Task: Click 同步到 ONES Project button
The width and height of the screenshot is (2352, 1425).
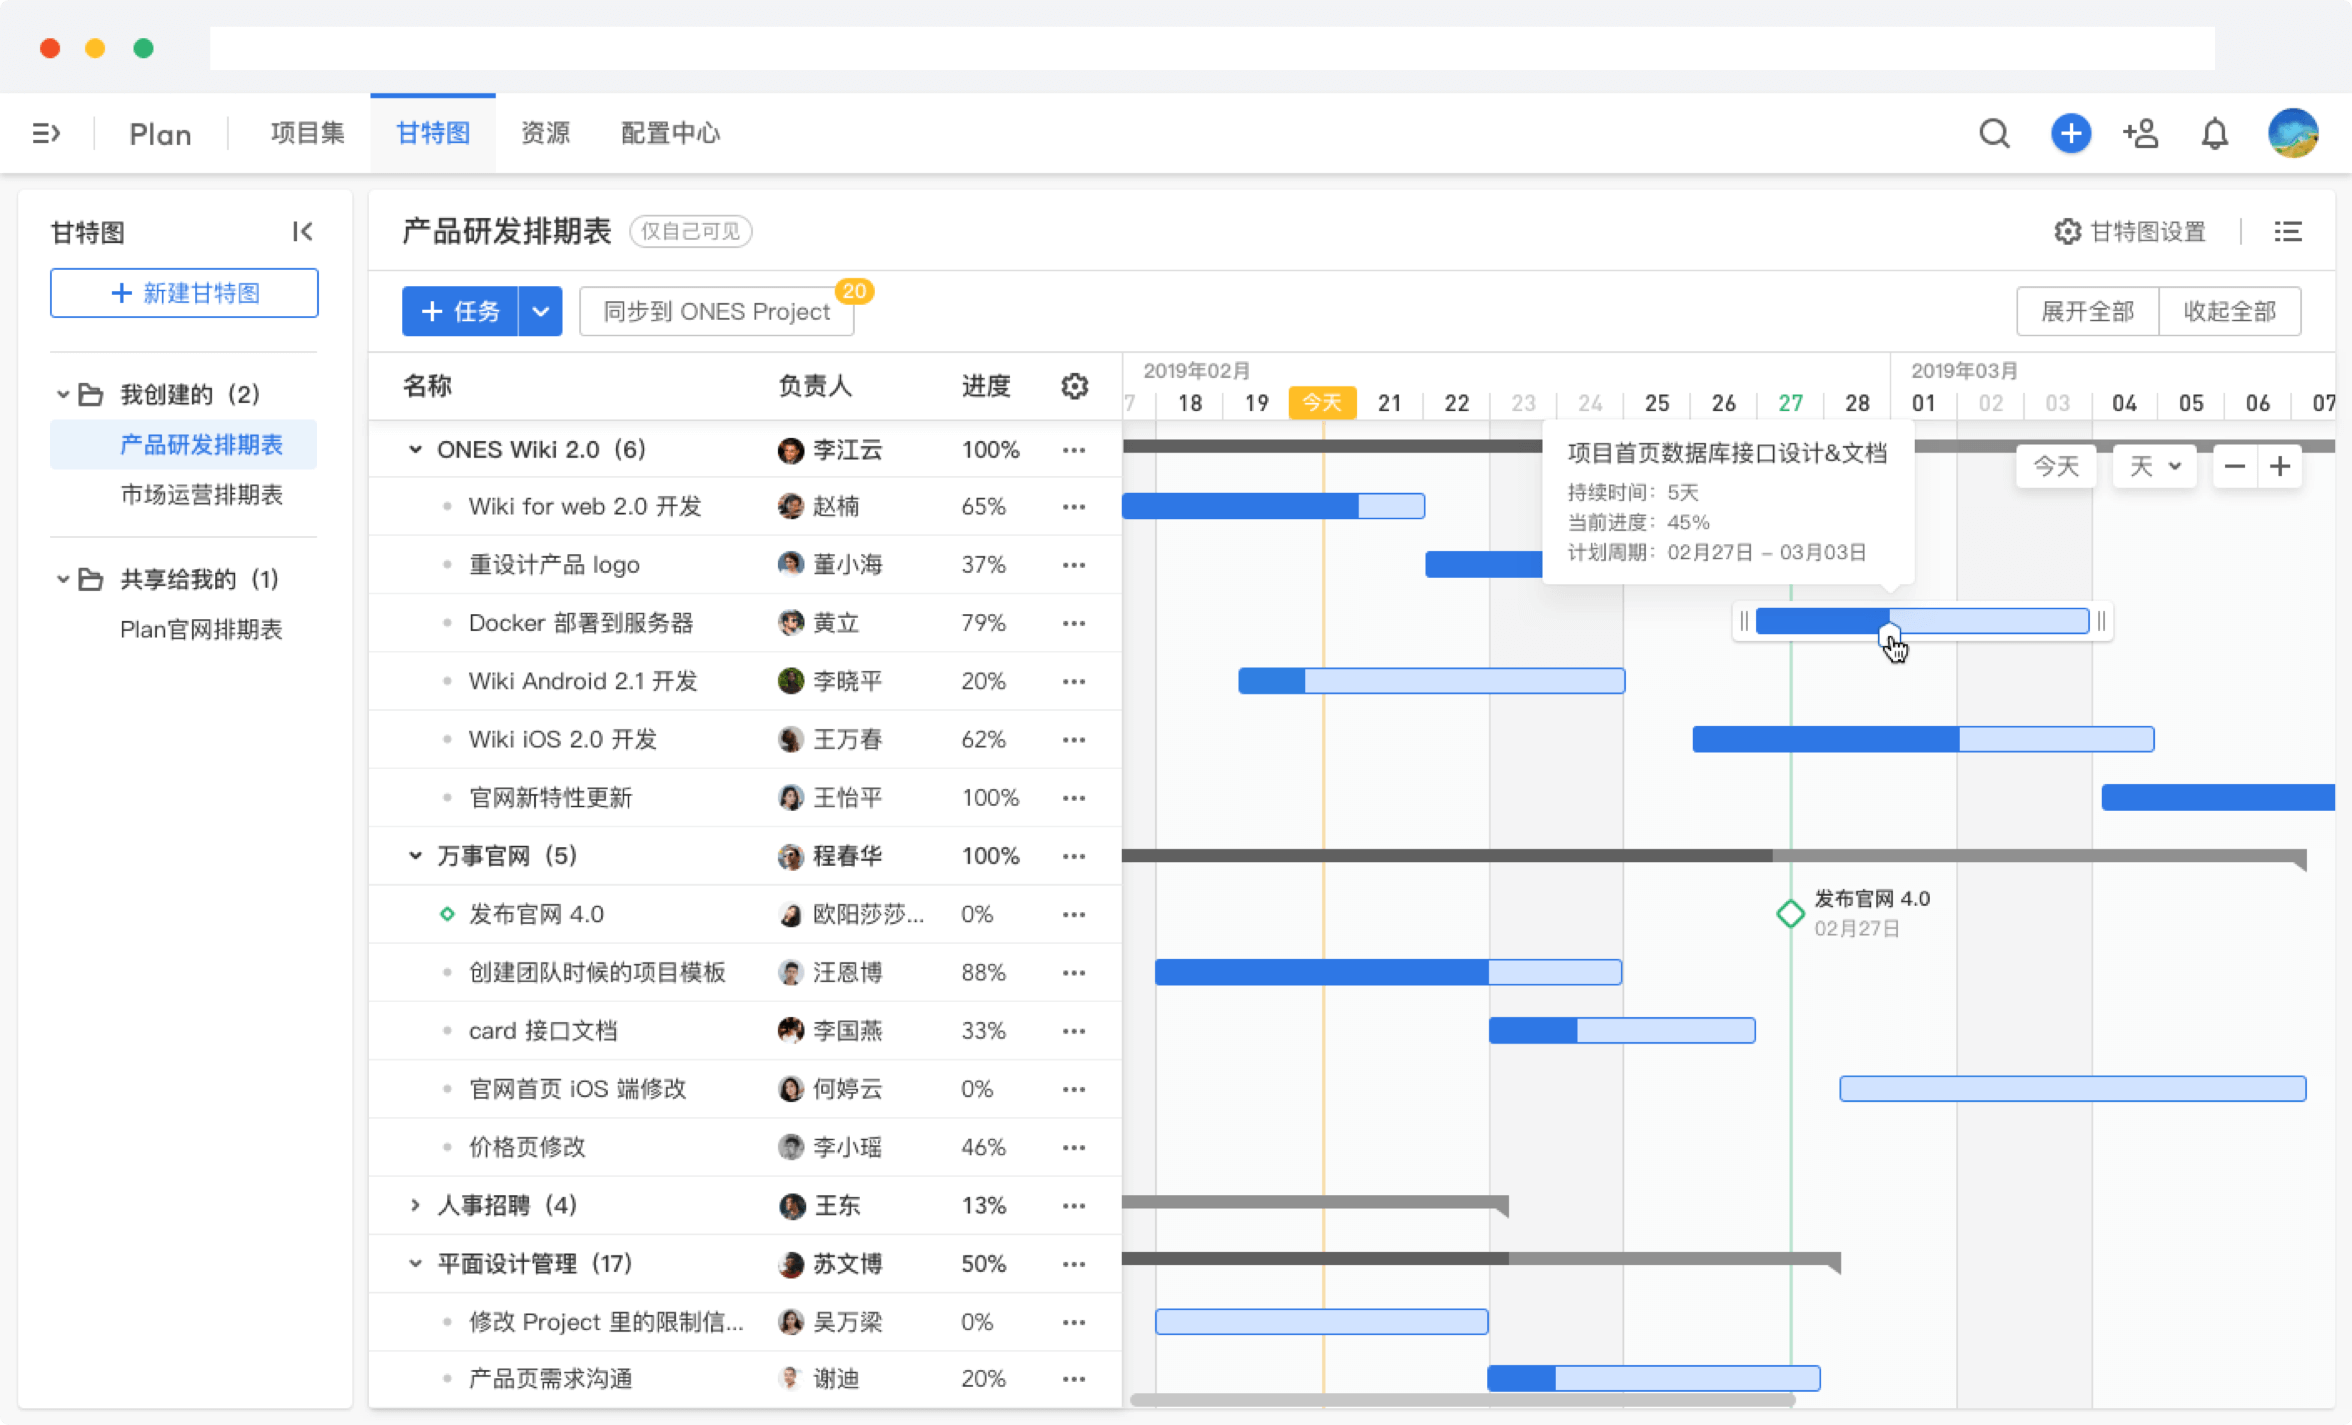Action: [716, 312]
